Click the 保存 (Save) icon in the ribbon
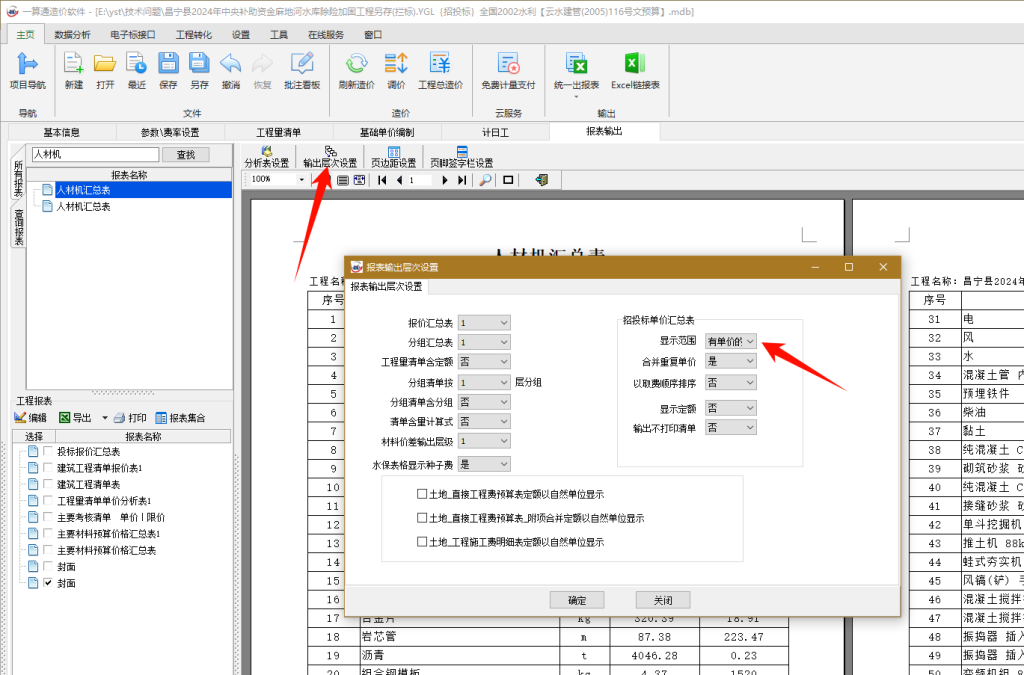 168,64
